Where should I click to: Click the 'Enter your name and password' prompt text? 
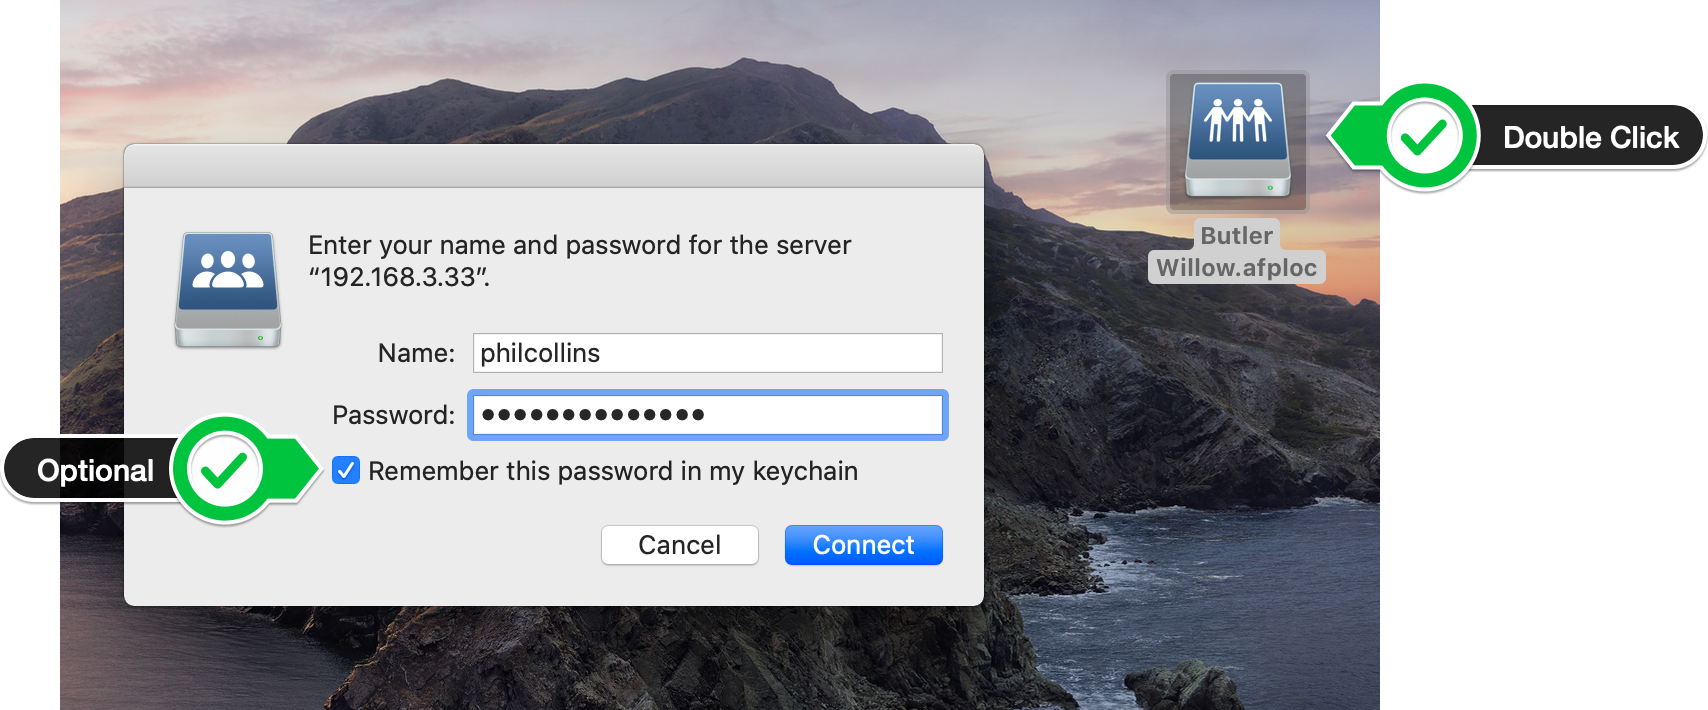[580, 260]
